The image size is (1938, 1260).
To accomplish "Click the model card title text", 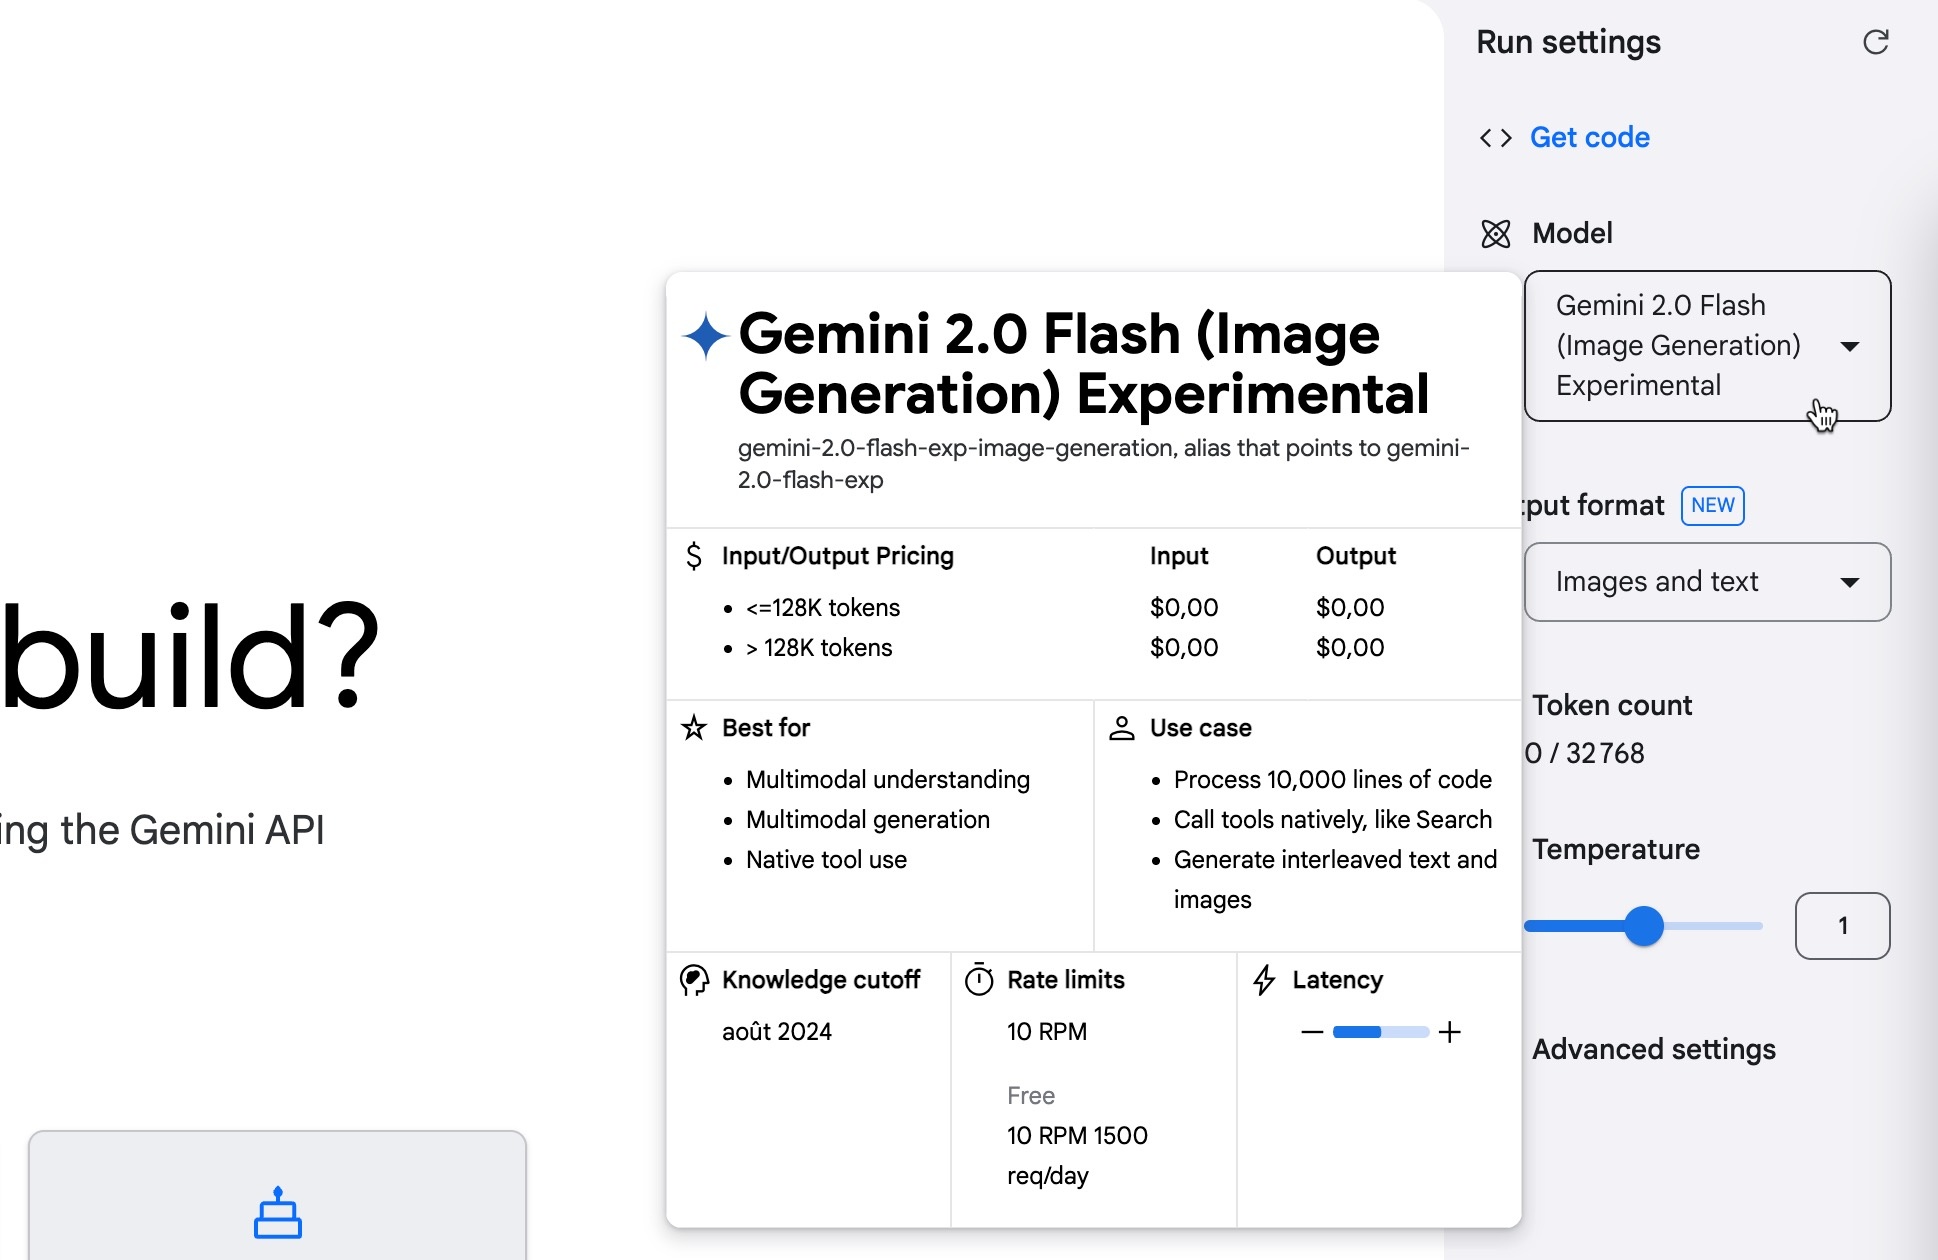I will coord(1084,363).
